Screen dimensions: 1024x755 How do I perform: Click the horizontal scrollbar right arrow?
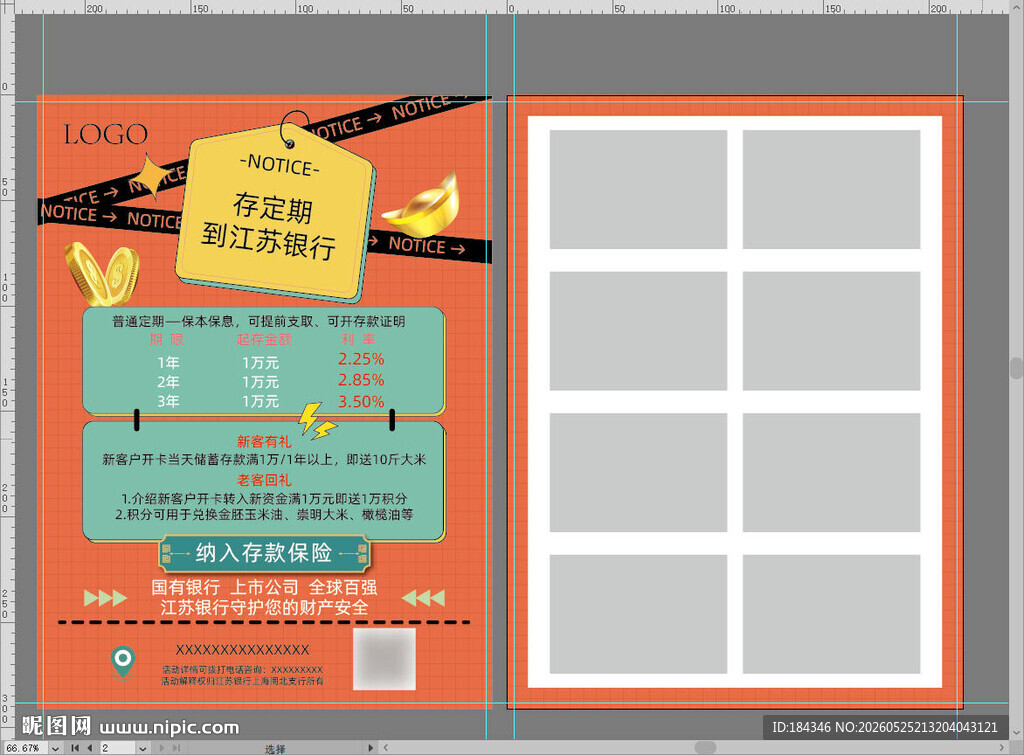1002,748
